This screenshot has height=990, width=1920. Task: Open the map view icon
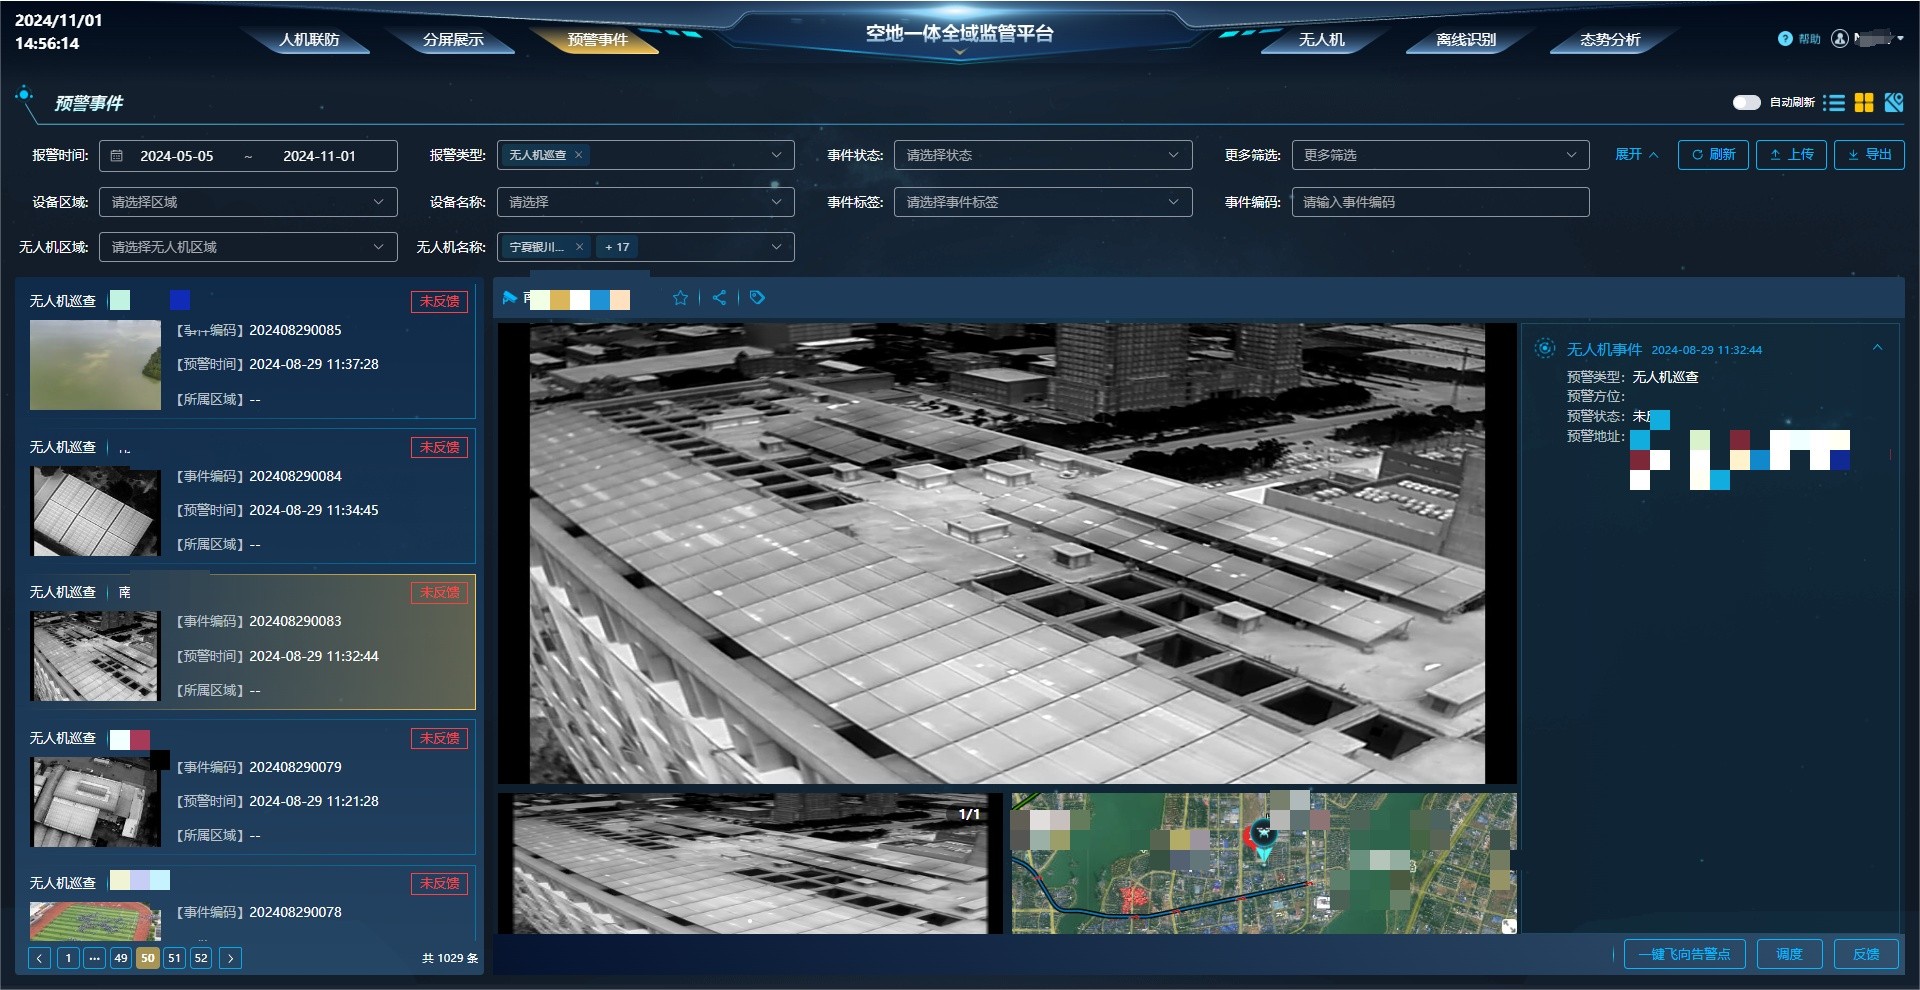click(x=1894, y=102)
